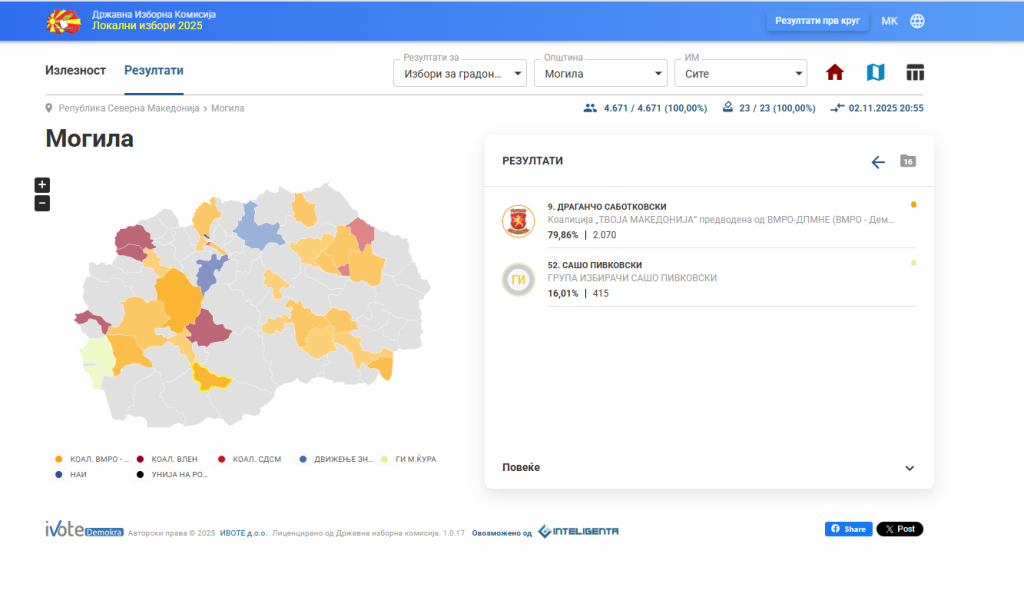The image size is (1024, 594).
Task: Click the VMRO-DPMNE coalition logo
Action: pyautogui.click(x=518, y=220)
